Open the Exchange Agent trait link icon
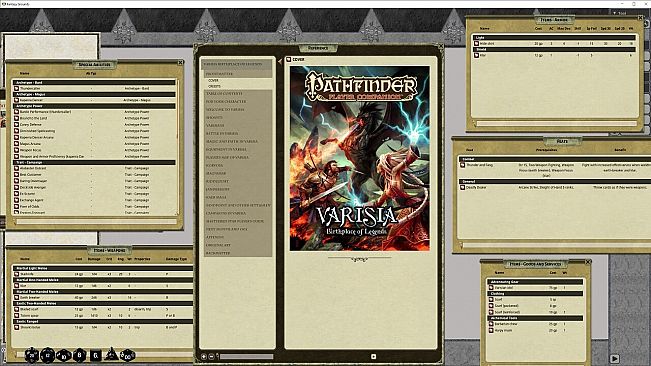651x366 pixels. 16,200
